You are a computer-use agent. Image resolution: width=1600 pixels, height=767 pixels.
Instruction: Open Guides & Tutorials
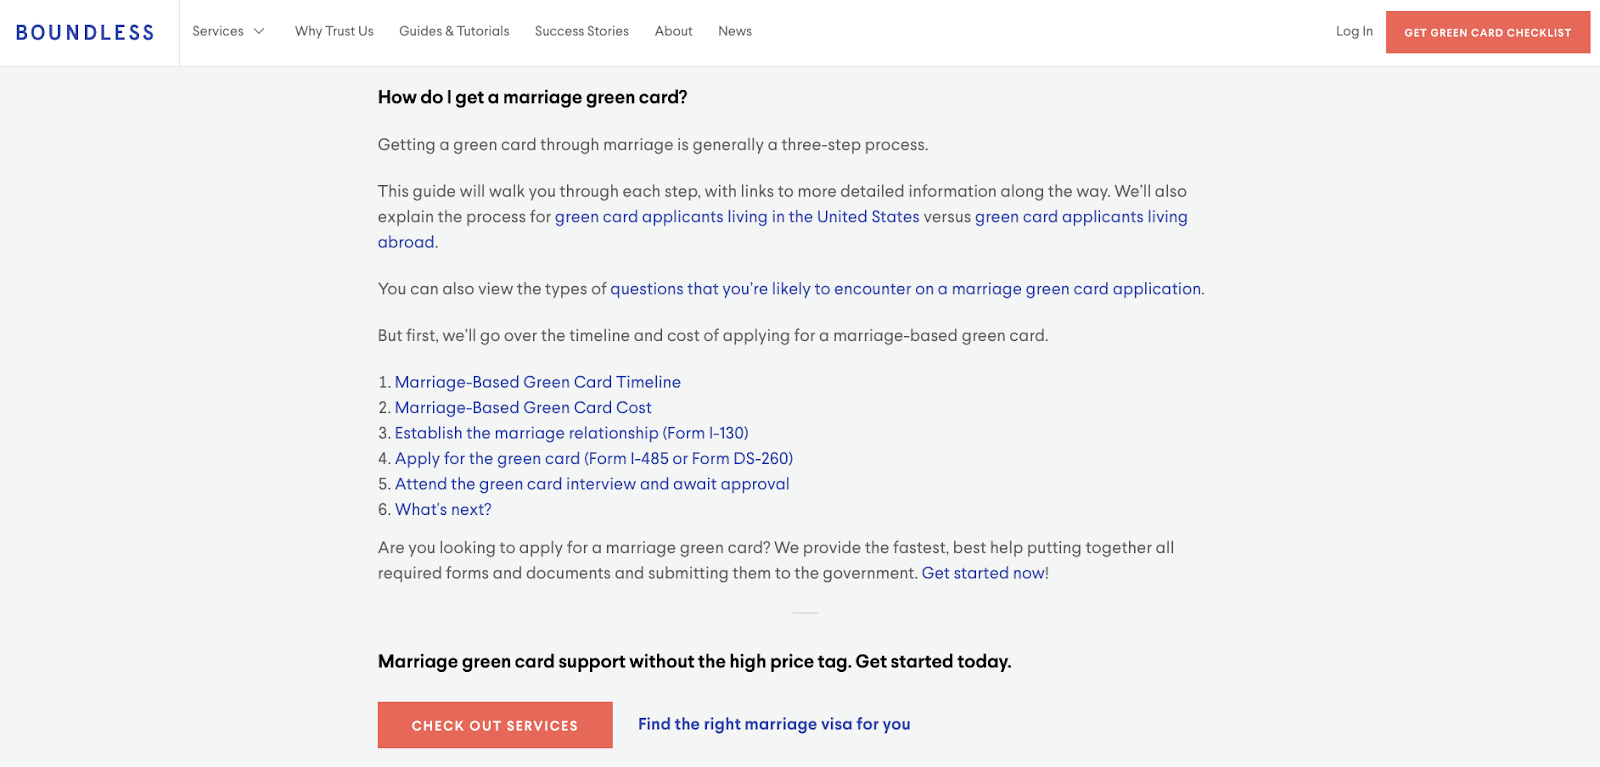point(455,31)
